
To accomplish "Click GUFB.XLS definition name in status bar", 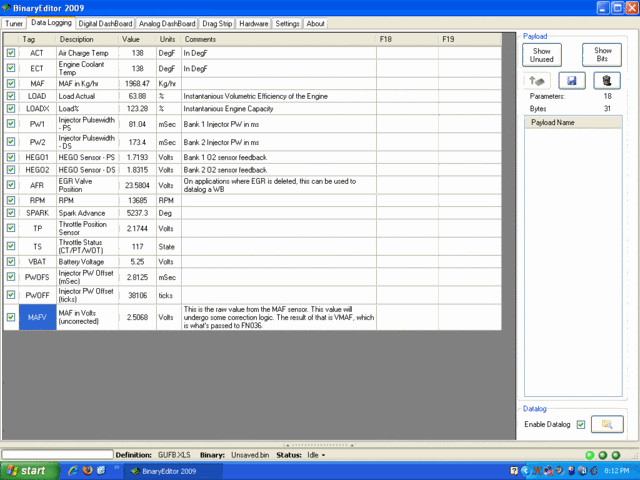I will tap(174, 455).
